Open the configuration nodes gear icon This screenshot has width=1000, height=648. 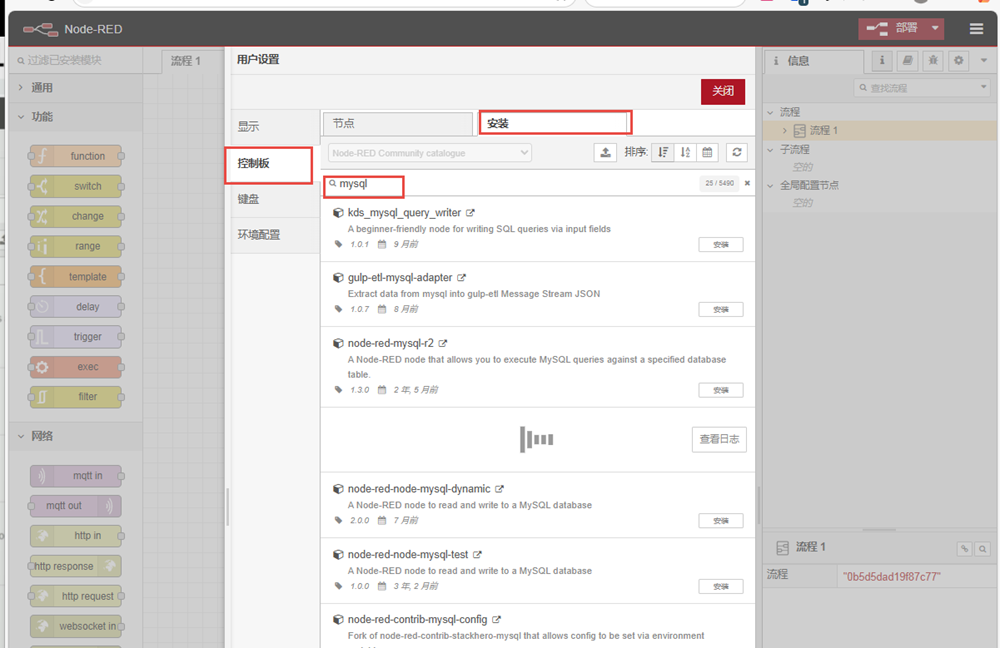(959, 61)
